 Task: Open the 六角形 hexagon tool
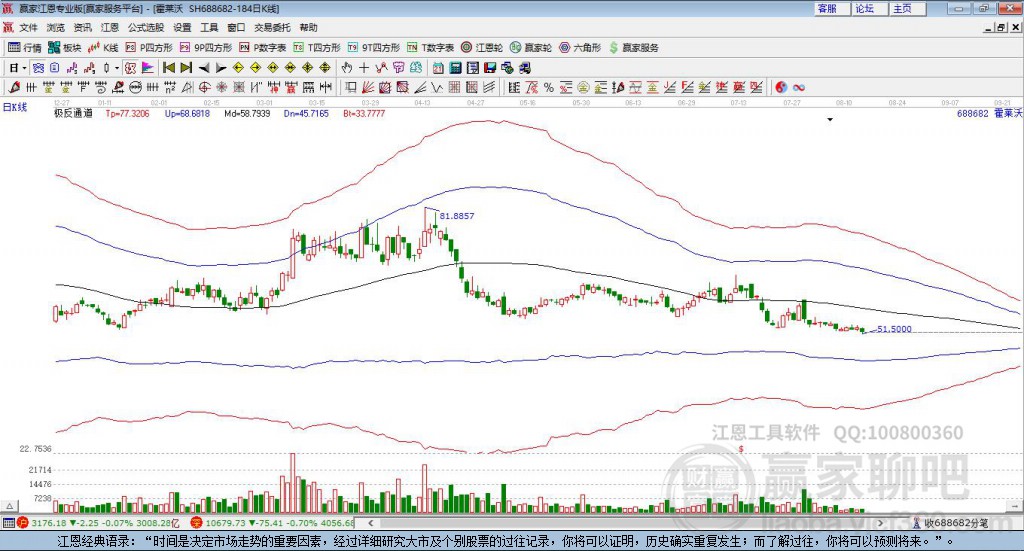(580, 48)
